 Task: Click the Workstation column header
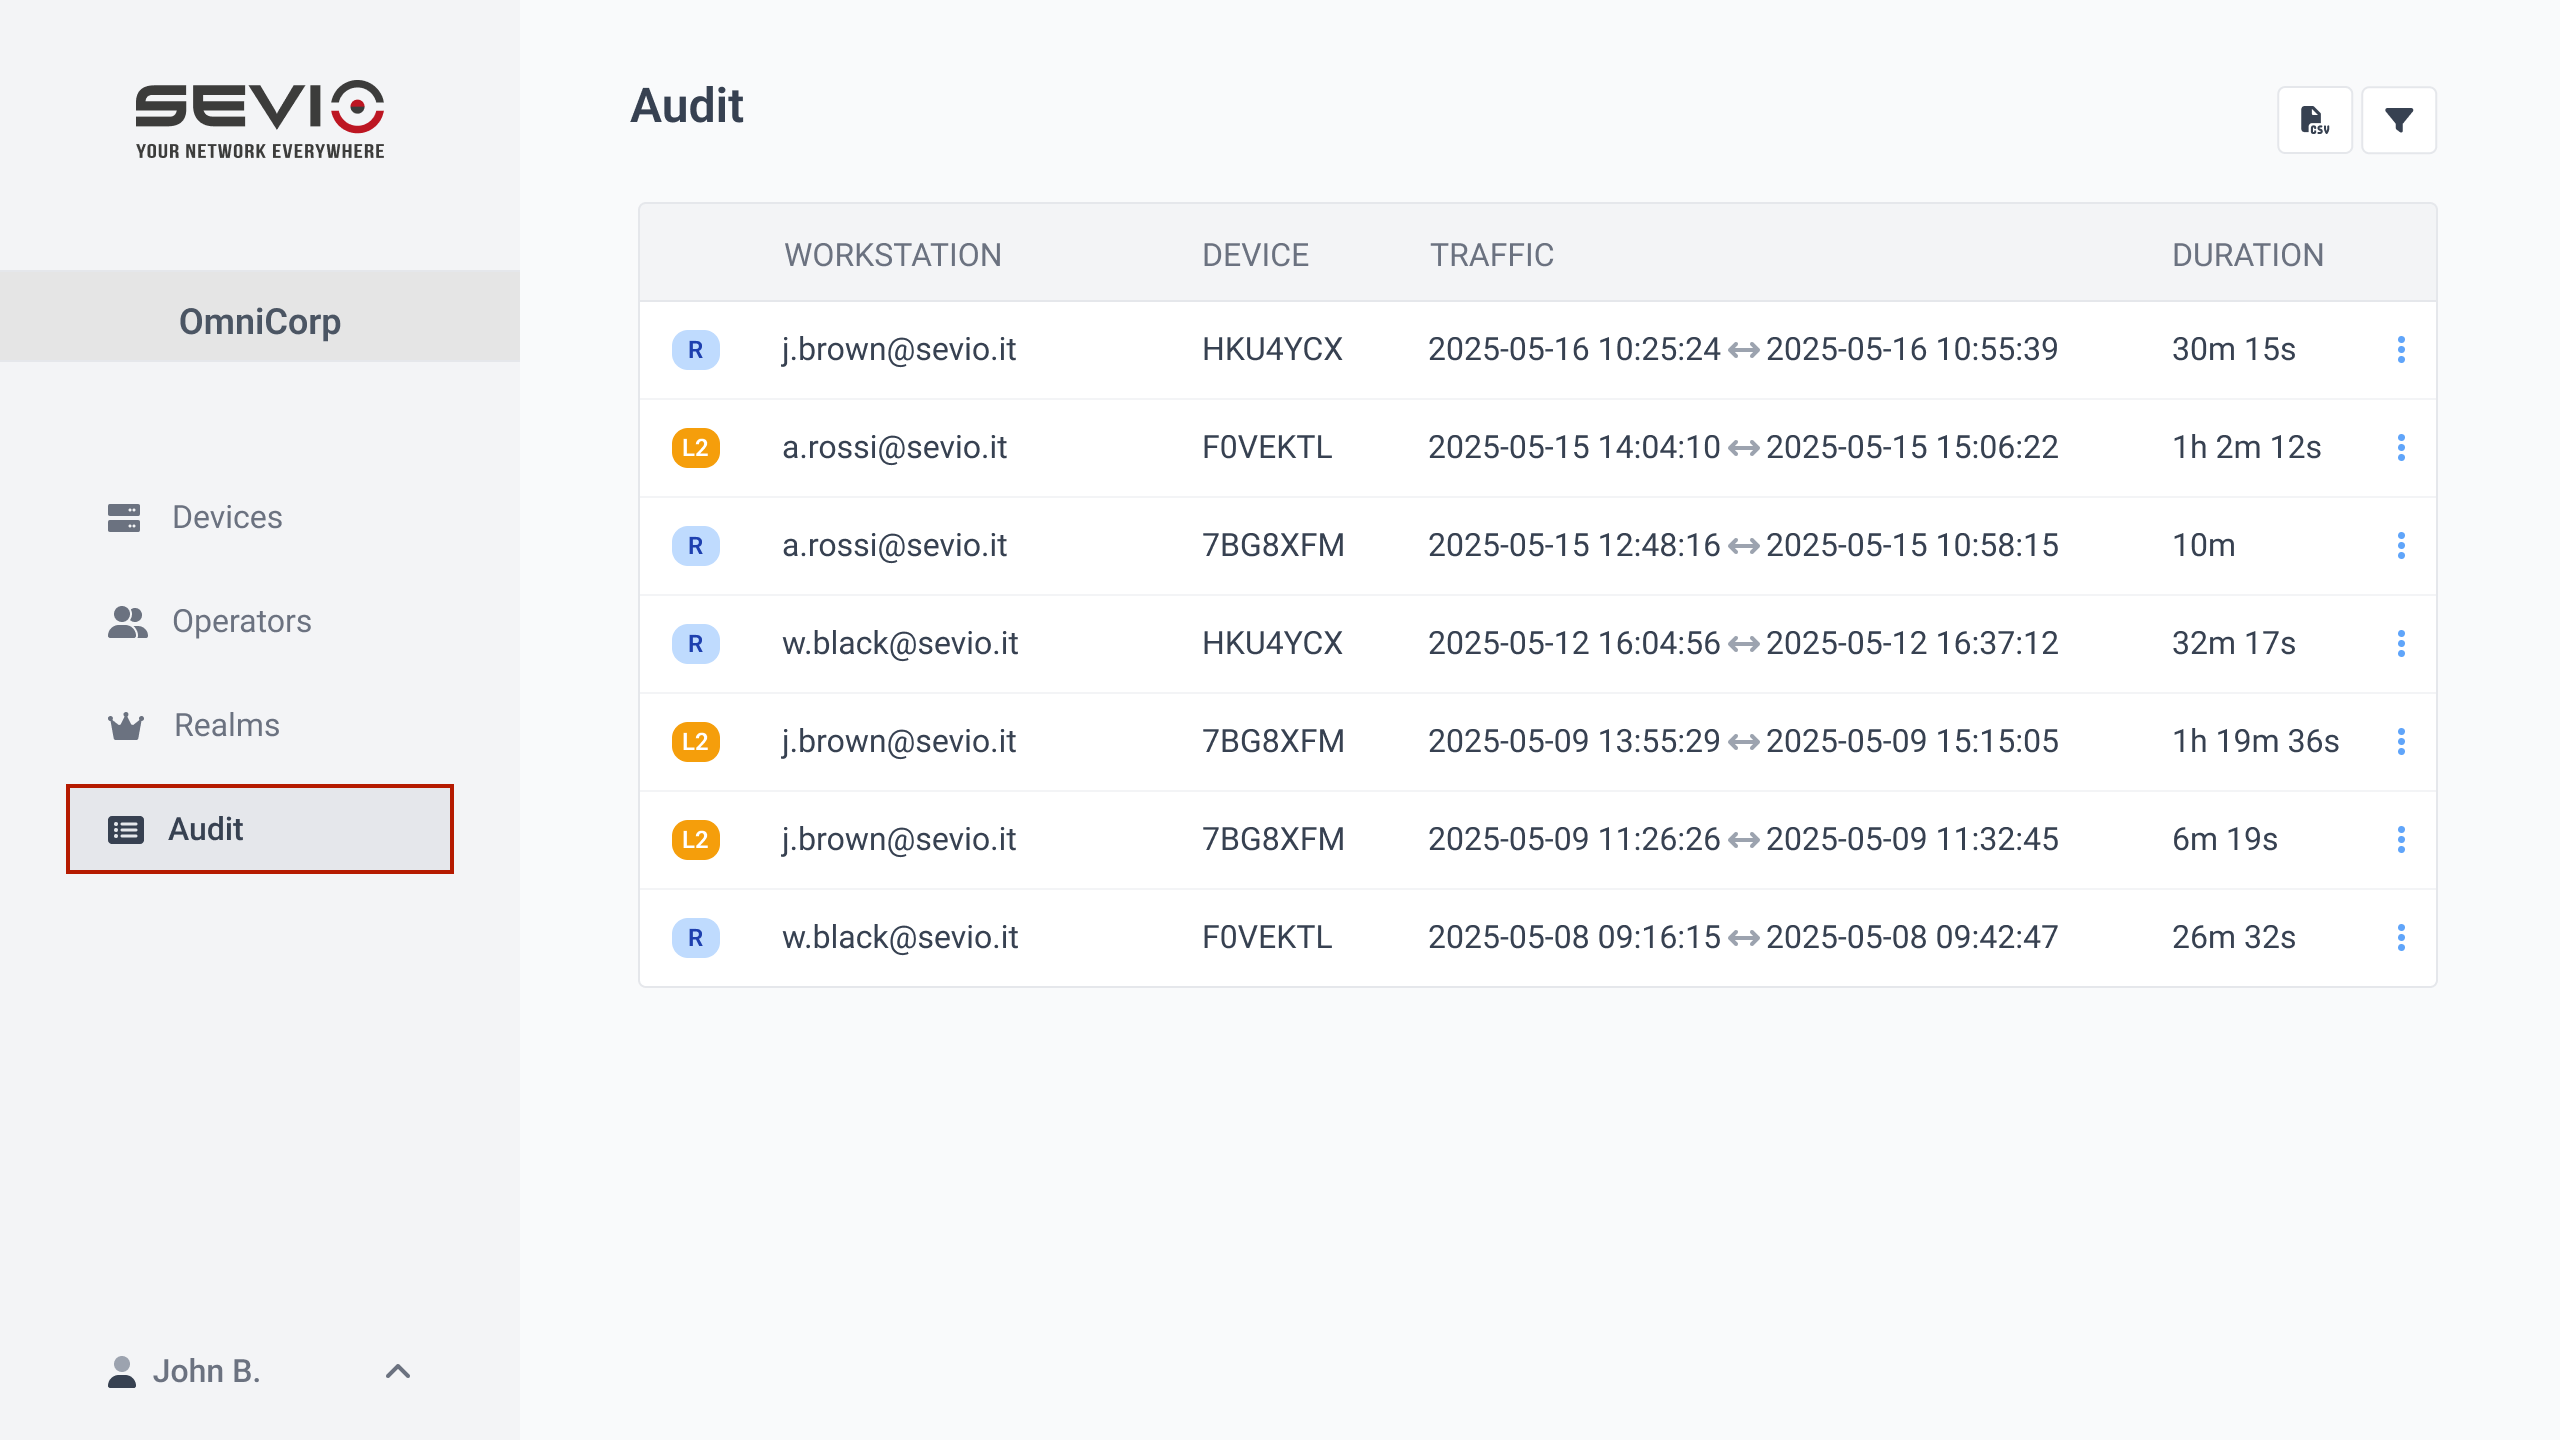(x=892, y=255)
